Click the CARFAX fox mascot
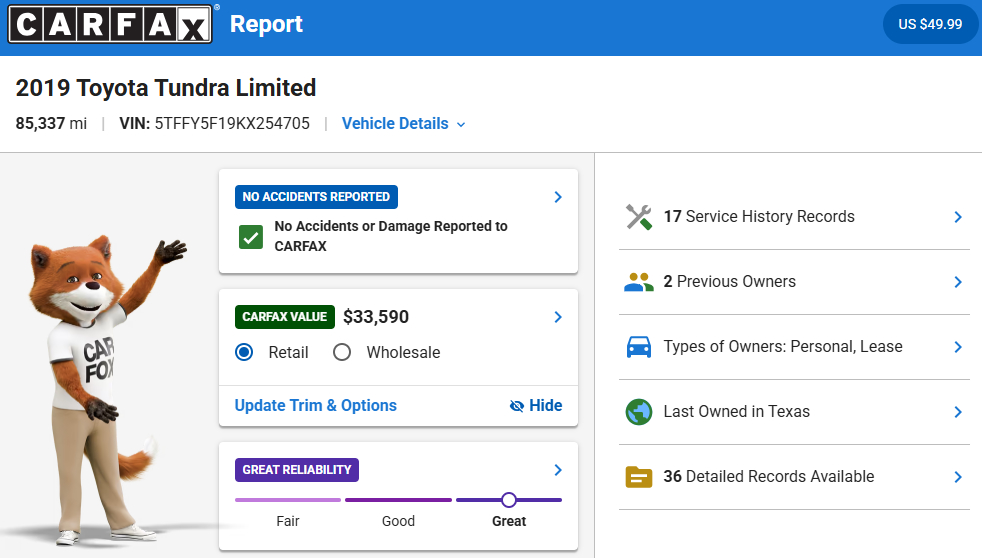Image resolution: width=982 pixels, height=558 pixels. 100,388
